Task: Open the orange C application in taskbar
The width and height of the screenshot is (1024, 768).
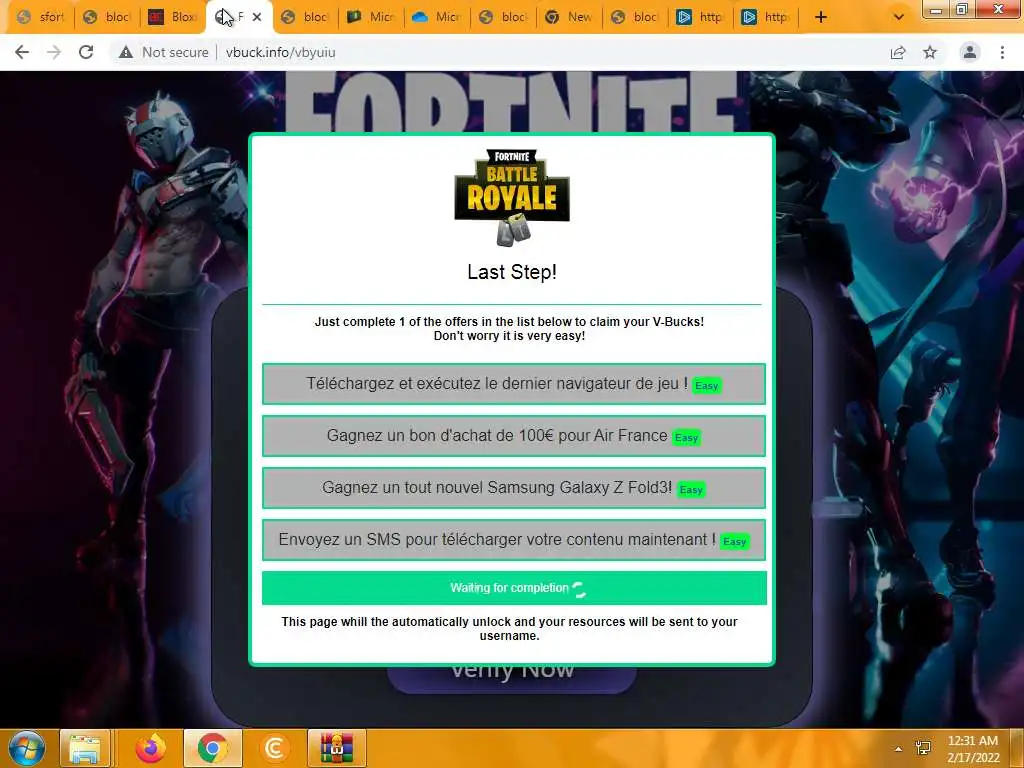Action: pos(274,748)
